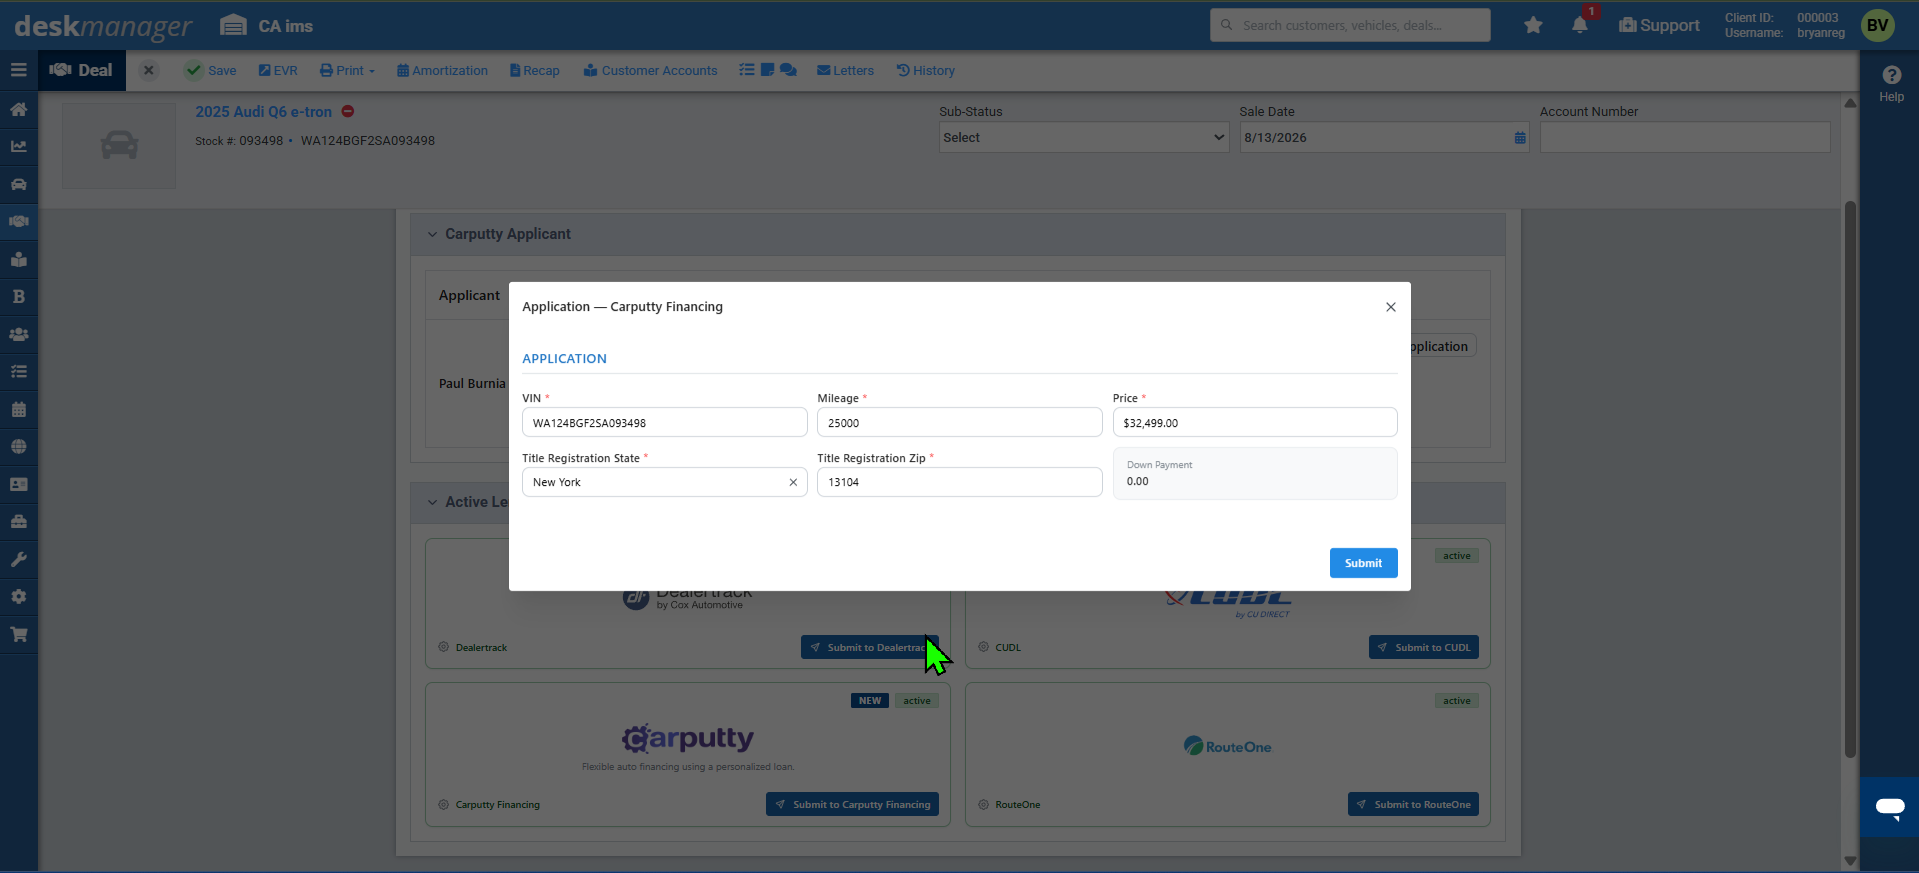Click the Mileage input field
Viewport: 1919px width, 873px height.
959,422
